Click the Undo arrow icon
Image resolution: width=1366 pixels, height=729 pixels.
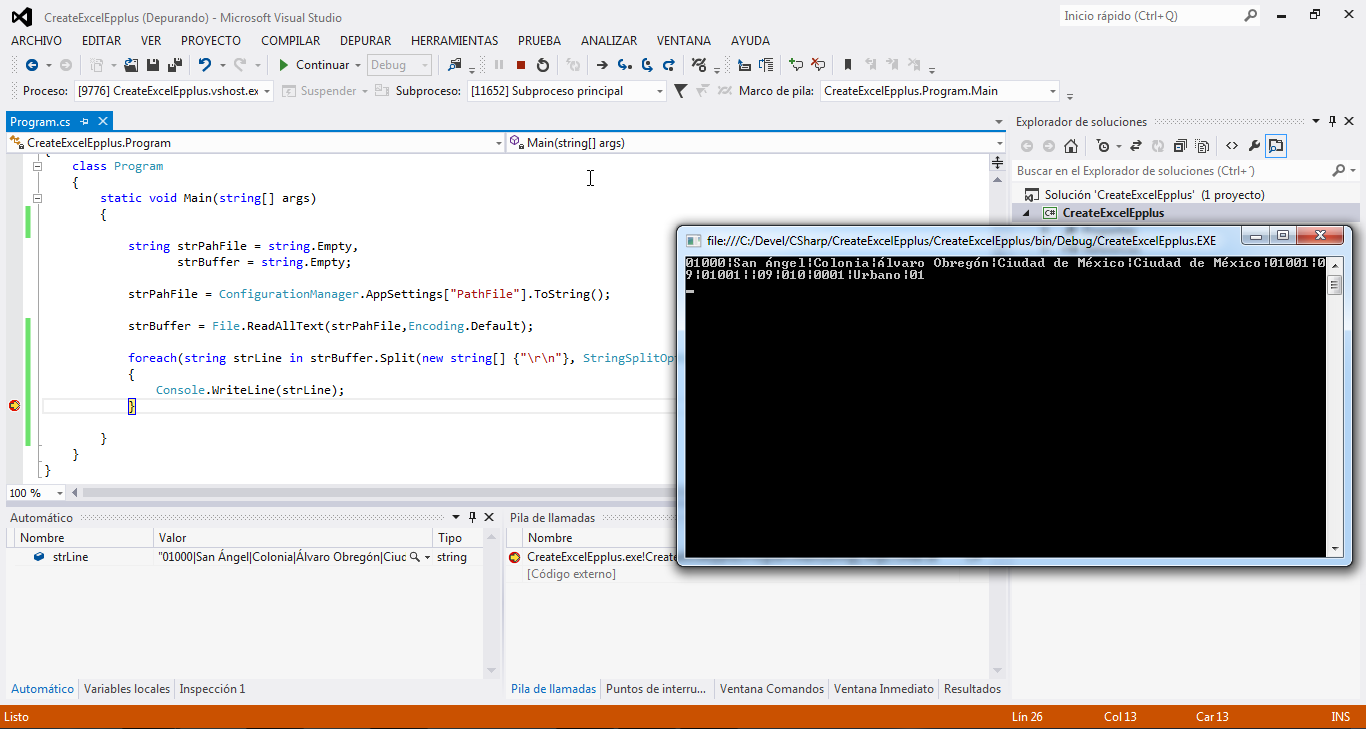[205, 65]
